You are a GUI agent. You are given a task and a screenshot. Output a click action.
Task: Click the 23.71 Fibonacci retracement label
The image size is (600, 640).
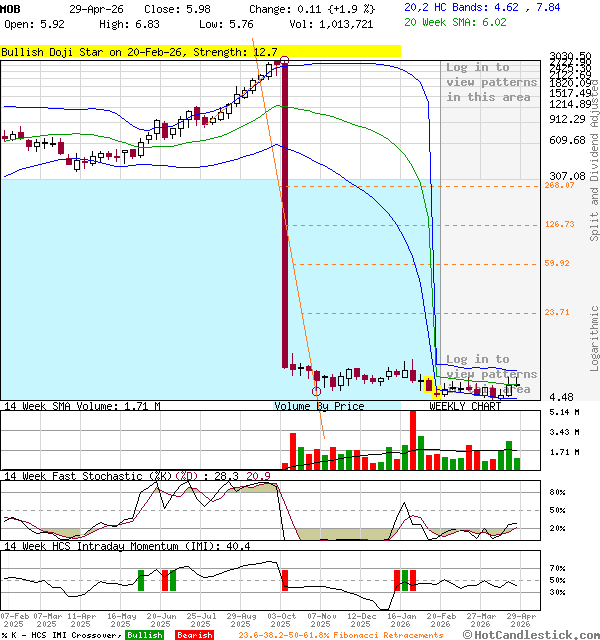click(557, 312)
